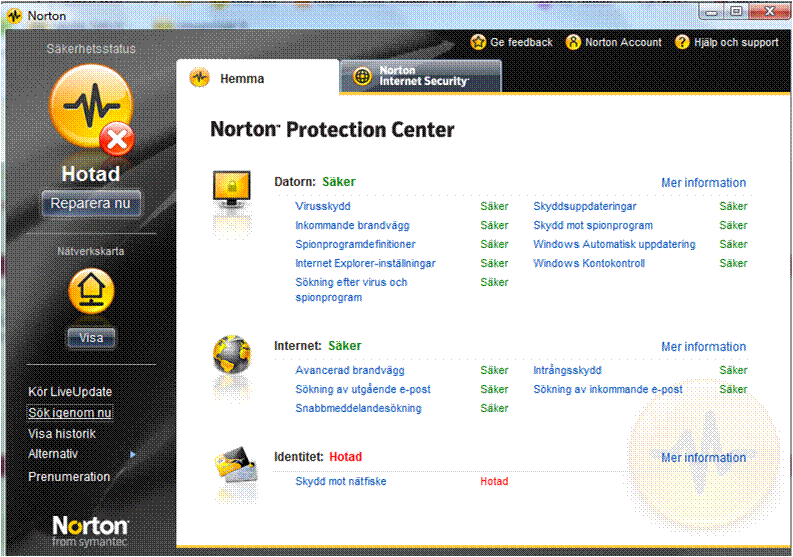This screenshot has width=793, height=557.
Task: Open Inkommande brandvägg details
Action: [353, 225]
